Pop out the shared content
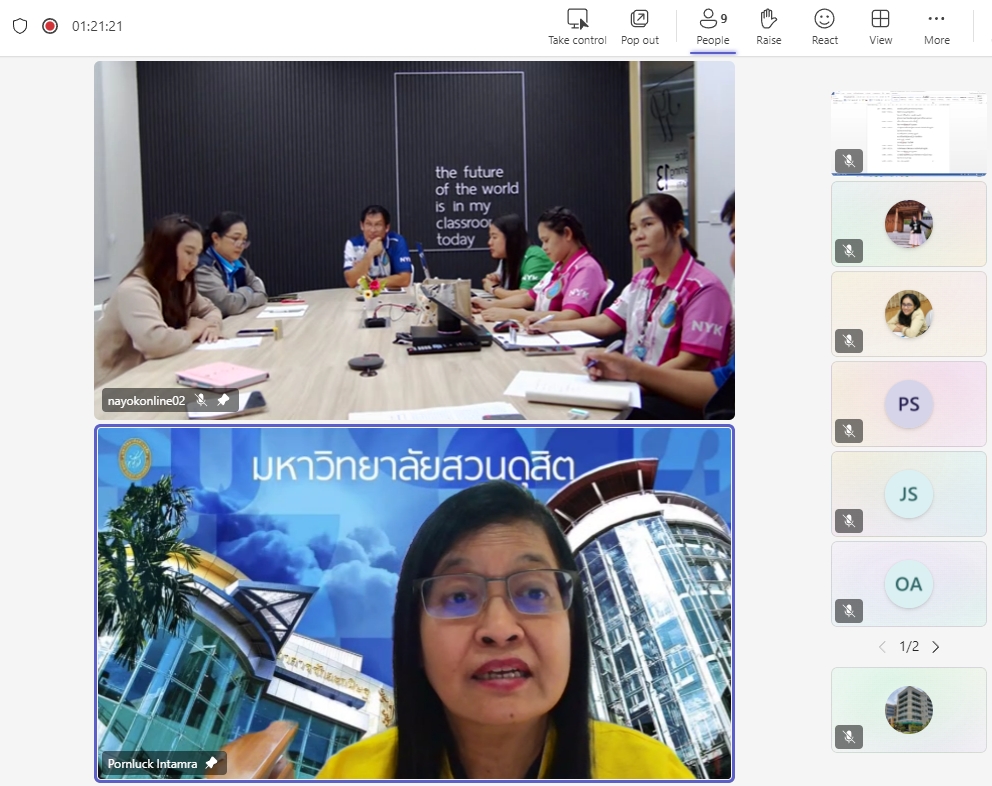992x786 pixels. 640,27
